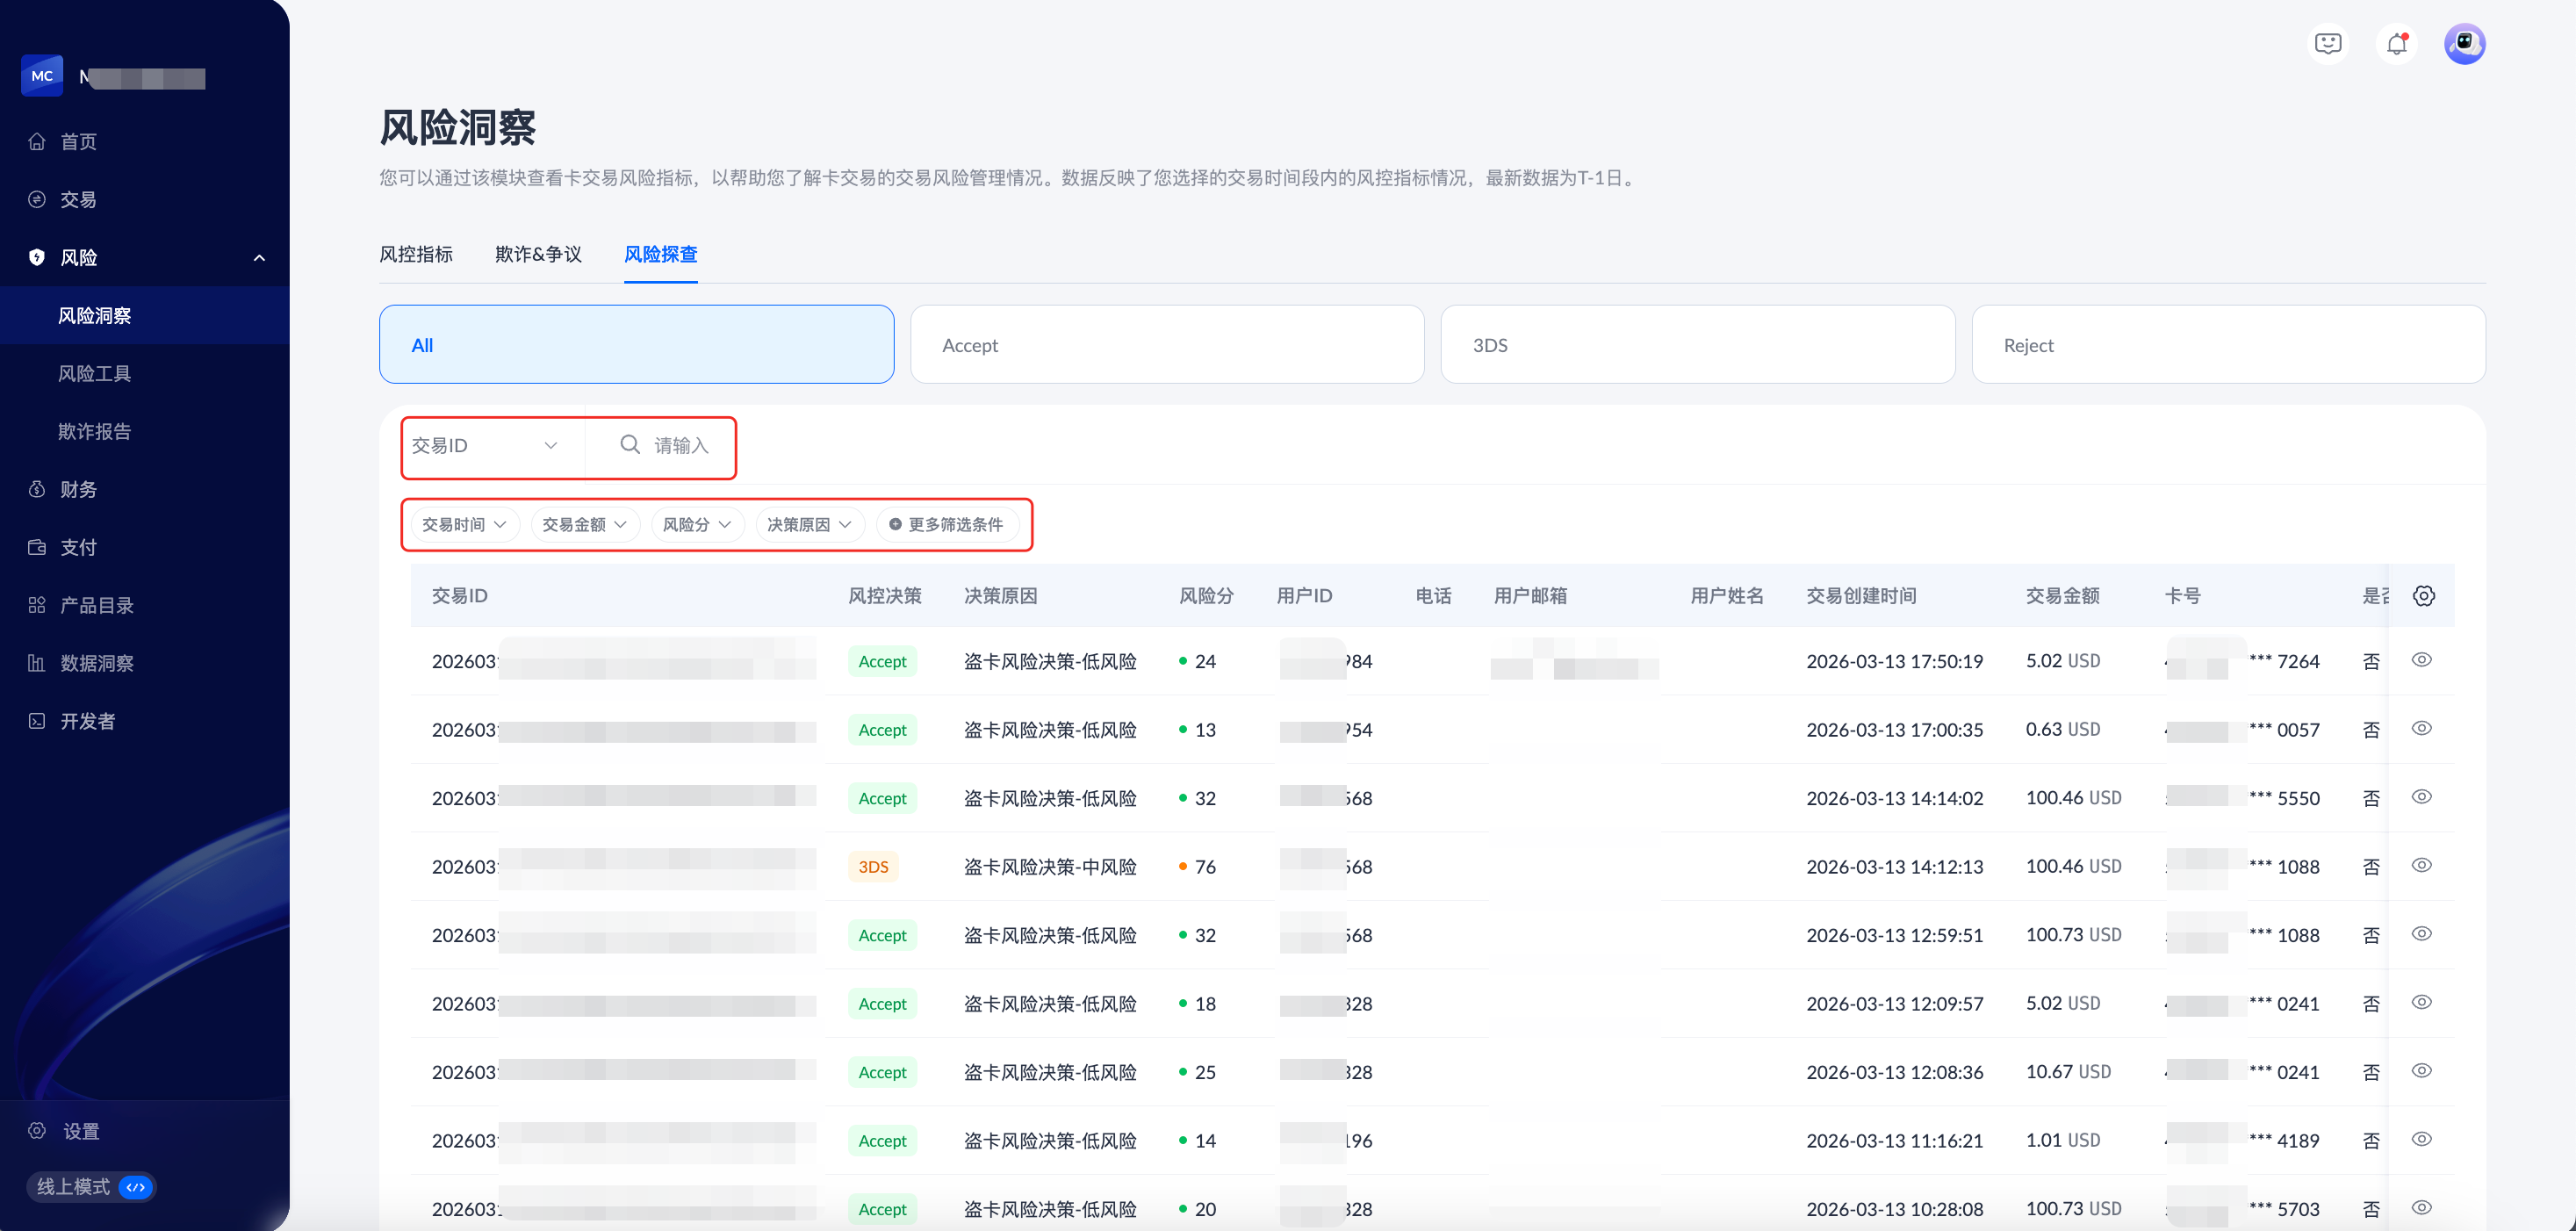Open 设置 settings at sidebar bottom
This screenshot has width=2576, height=1231.
point(80,1131)
